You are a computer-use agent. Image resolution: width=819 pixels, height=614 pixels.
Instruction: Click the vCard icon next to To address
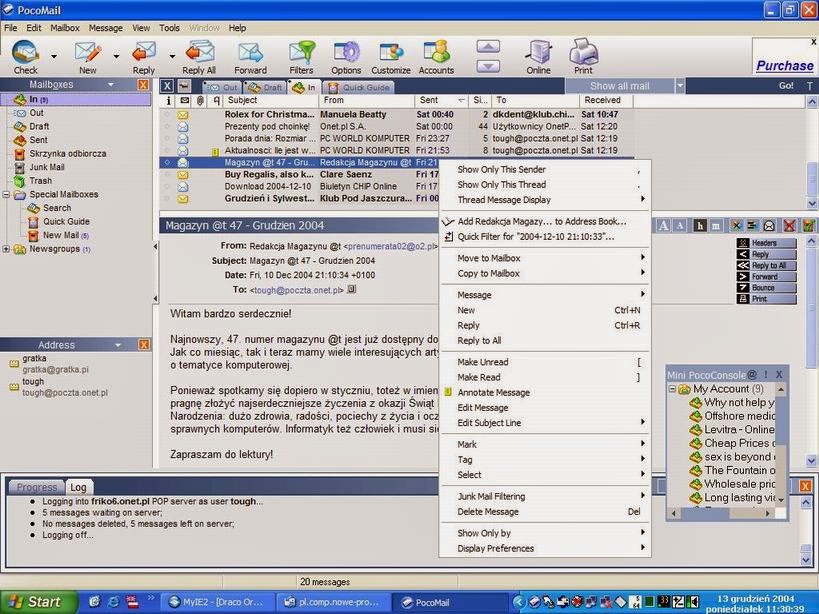(x=352, y=289)
